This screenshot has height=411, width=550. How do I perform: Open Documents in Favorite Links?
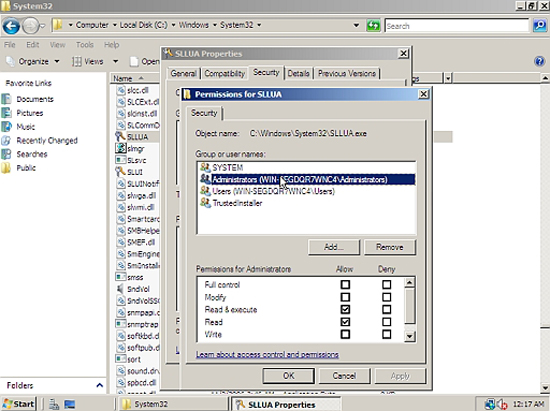(35, 99)
